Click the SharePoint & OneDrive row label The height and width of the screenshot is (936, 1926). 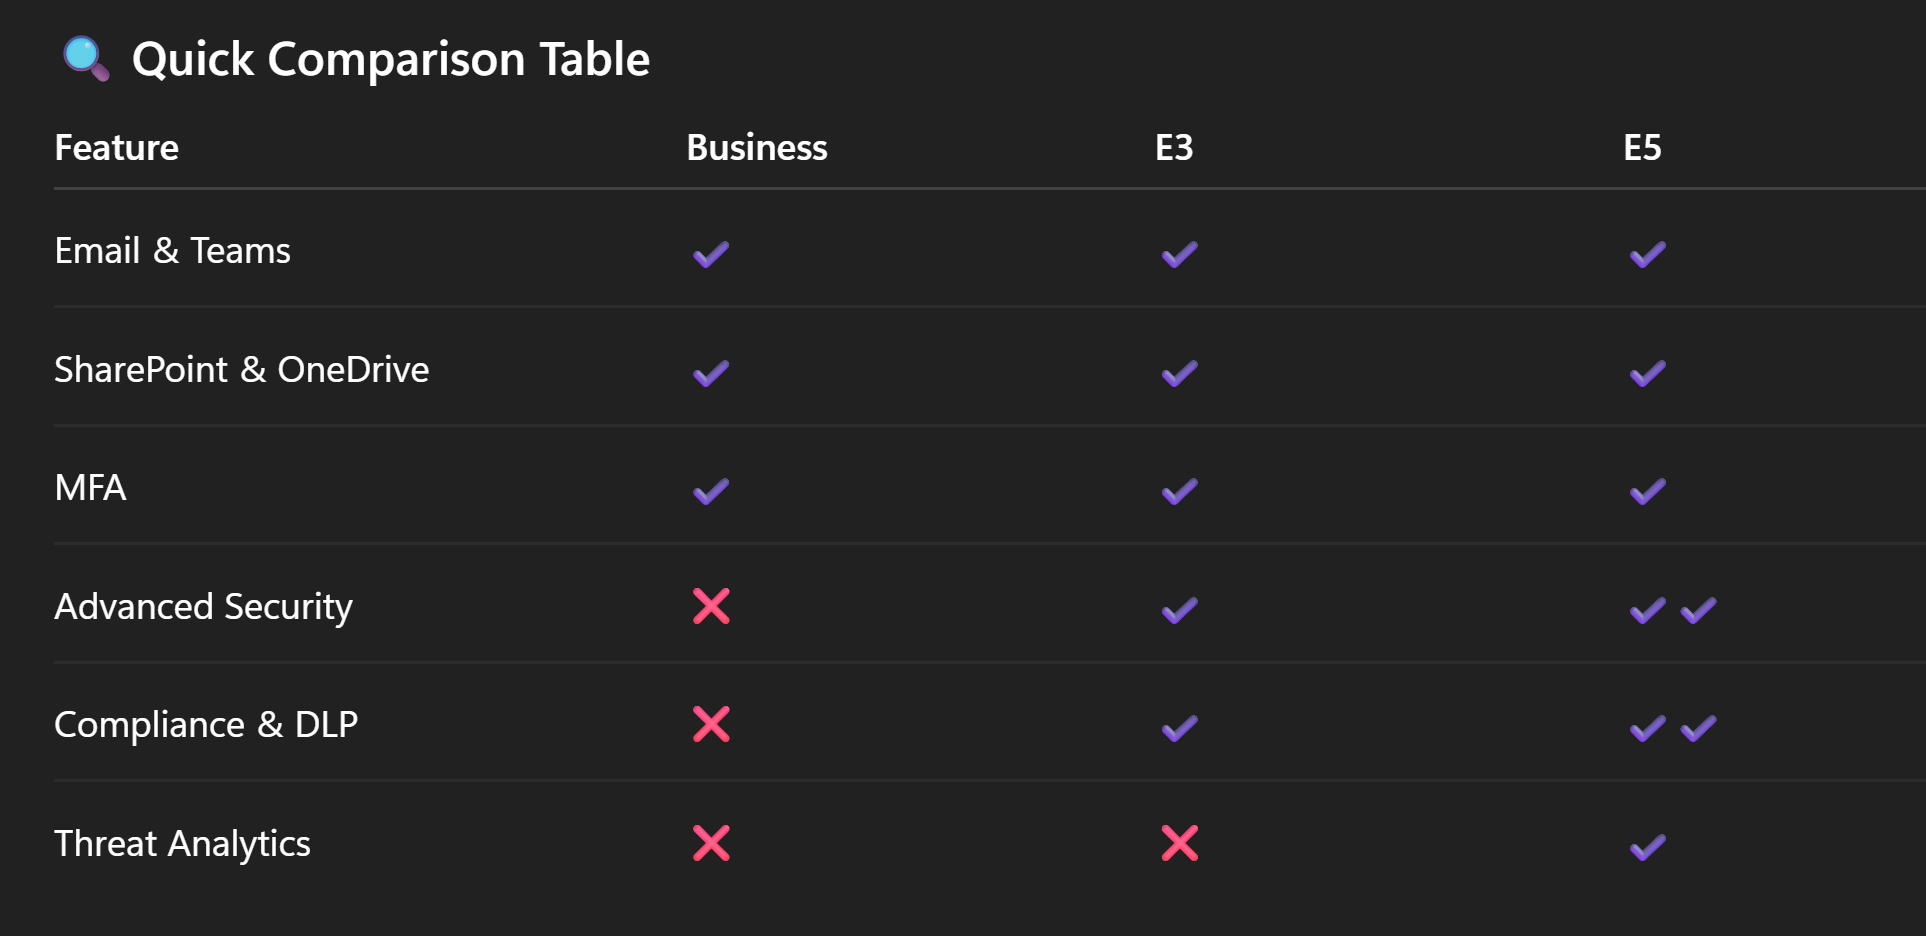pyautogui.click(x=241, y=370)
